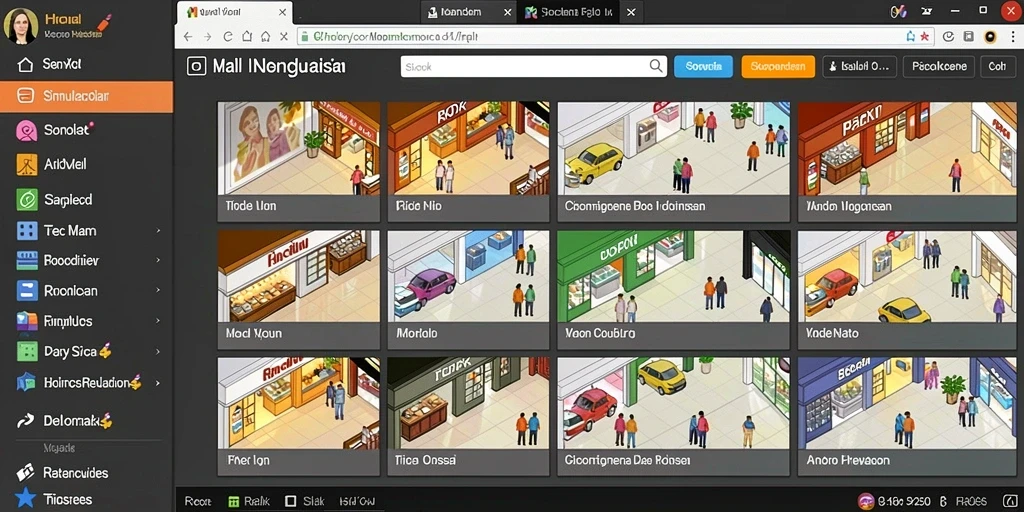Click the browser reload icon
1024x512 pixels.
pyautogui.click(x=228, y=37)
